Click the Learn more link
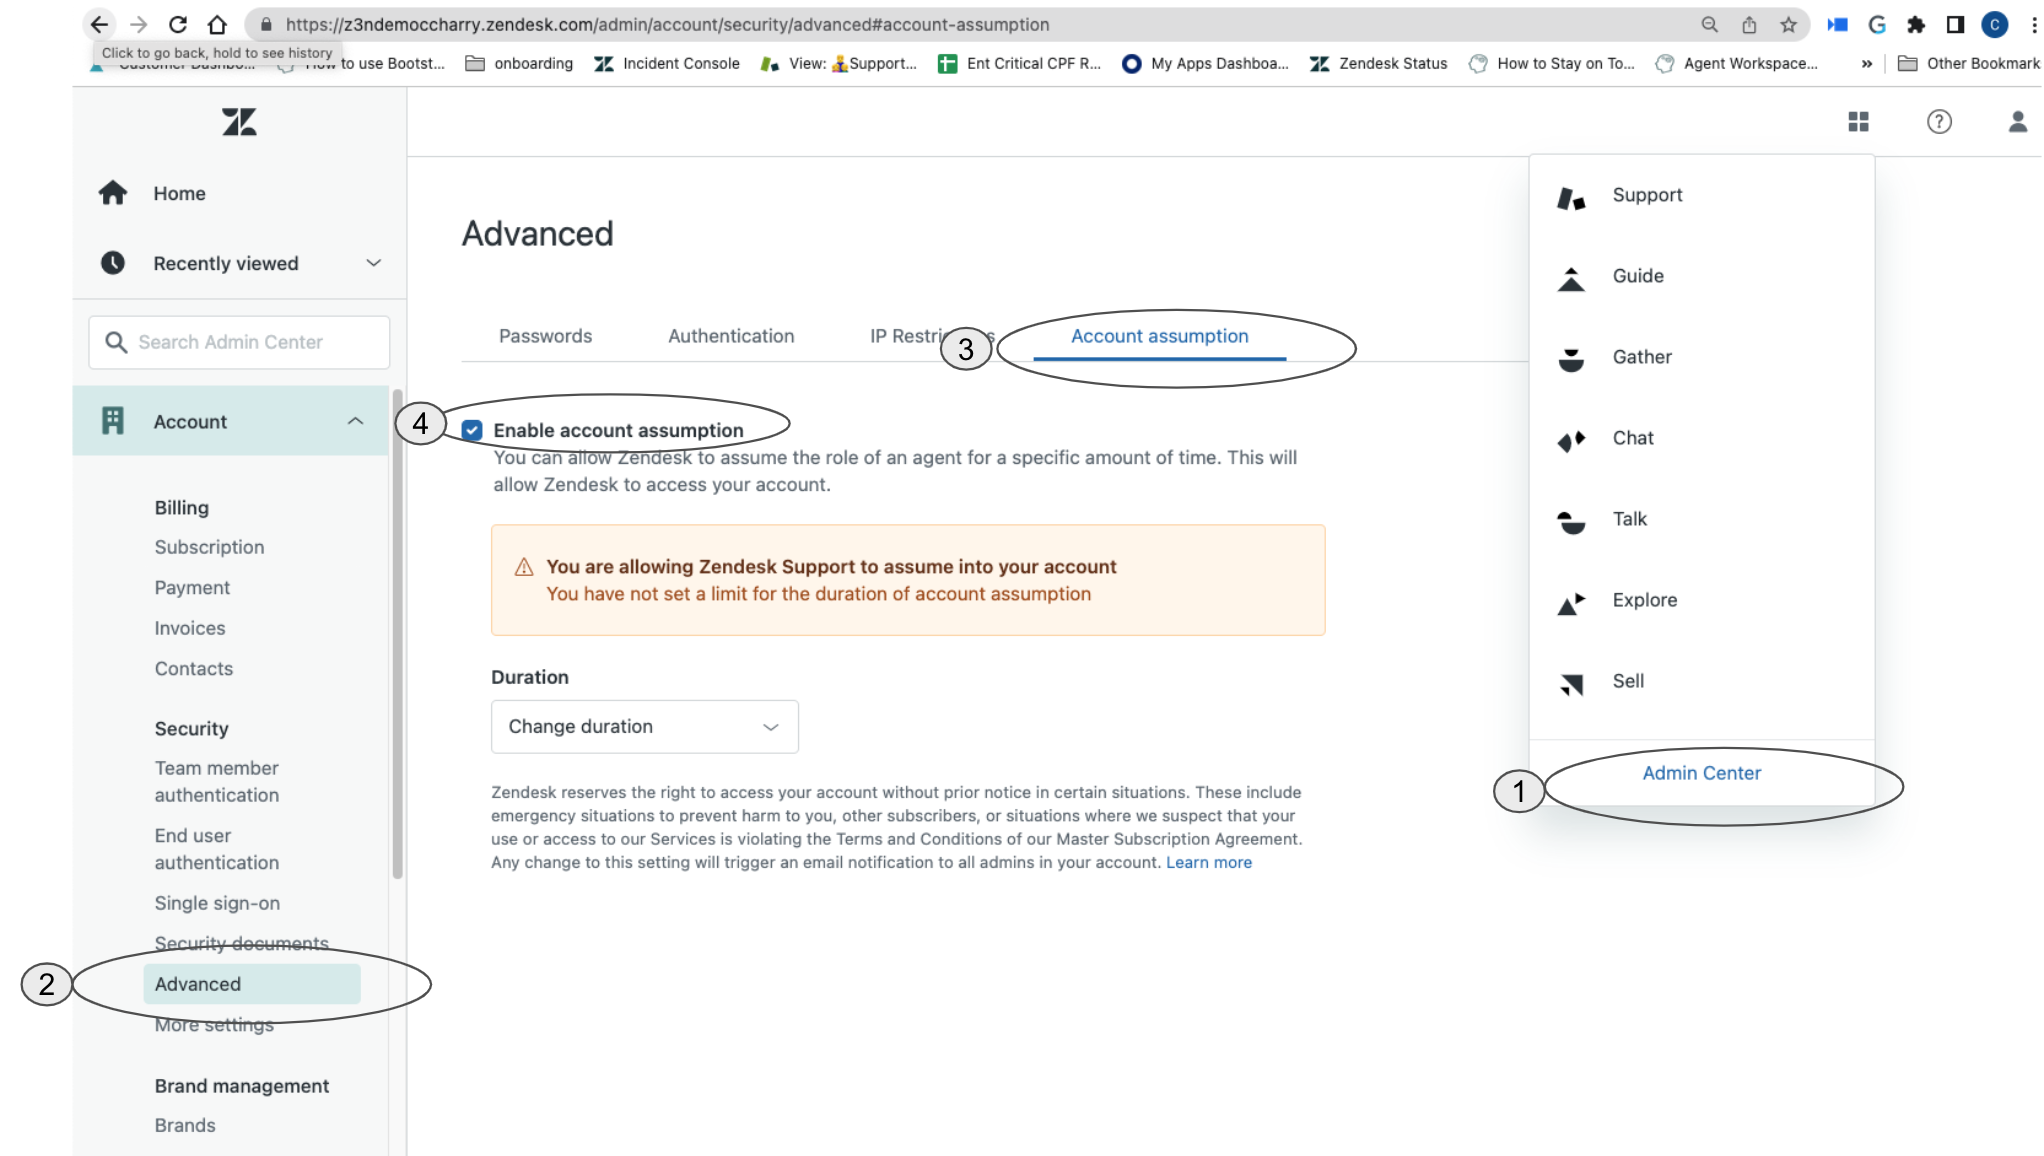The height and width of the screenshot is (1156, 2044). (1208, 863)
